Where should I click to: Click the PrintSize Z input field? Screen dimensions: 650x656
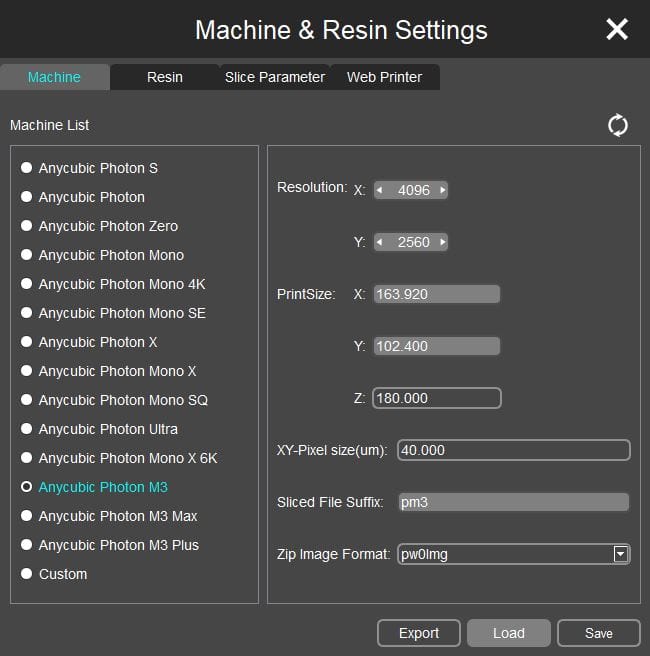coord(437,398)
